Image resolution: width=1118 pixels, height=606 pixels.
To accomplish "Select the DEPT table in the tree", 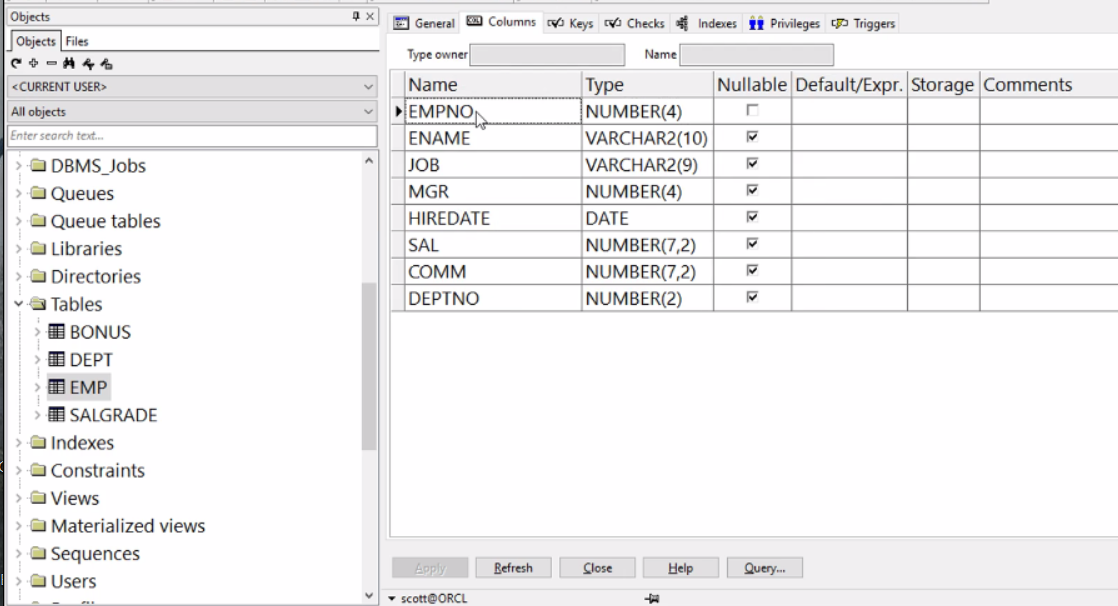I will (91, 360).
